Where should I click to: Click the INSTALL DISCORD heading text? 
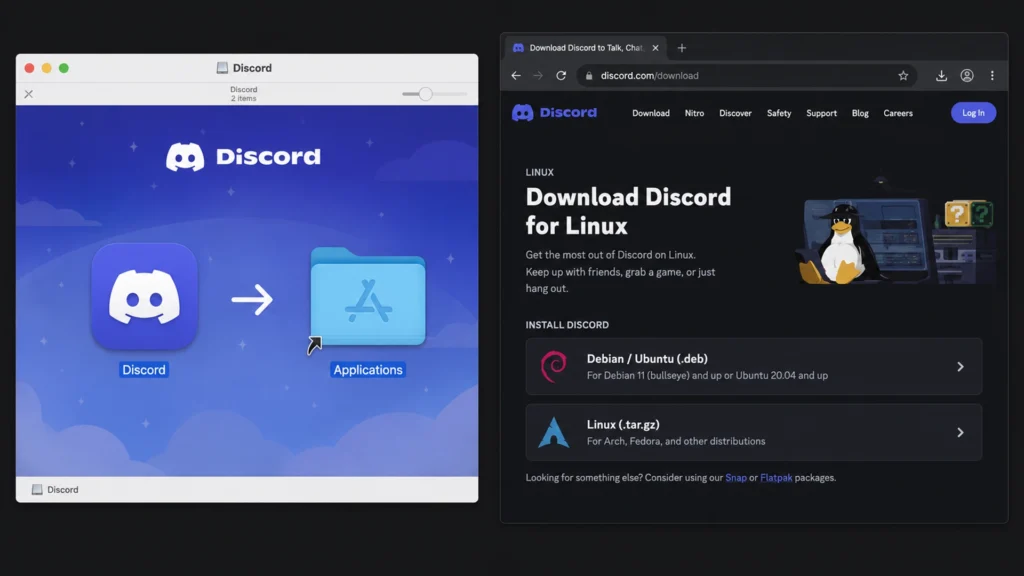click(567, 325)
